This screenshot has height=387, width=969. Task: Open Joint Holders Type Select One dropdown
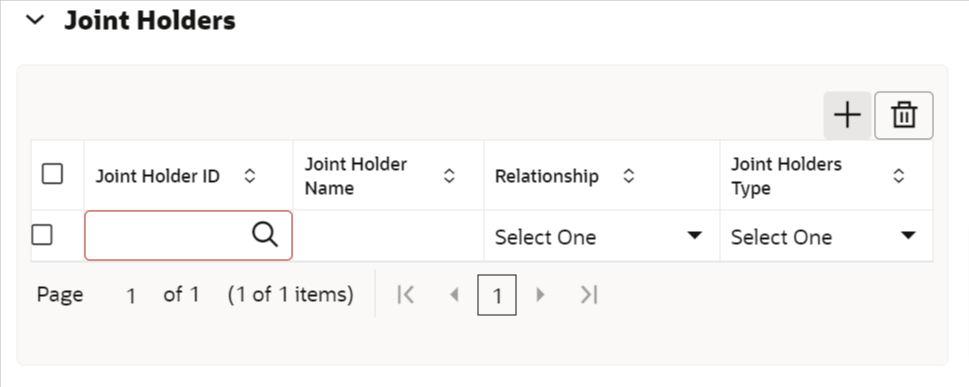(826, 237)
